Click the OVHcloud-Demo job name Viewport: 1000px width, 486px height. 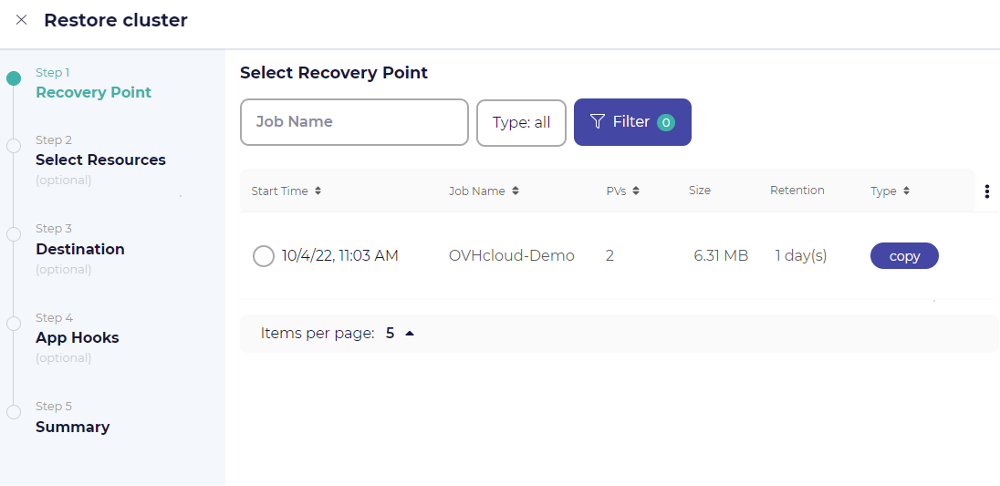click(512, 256)
